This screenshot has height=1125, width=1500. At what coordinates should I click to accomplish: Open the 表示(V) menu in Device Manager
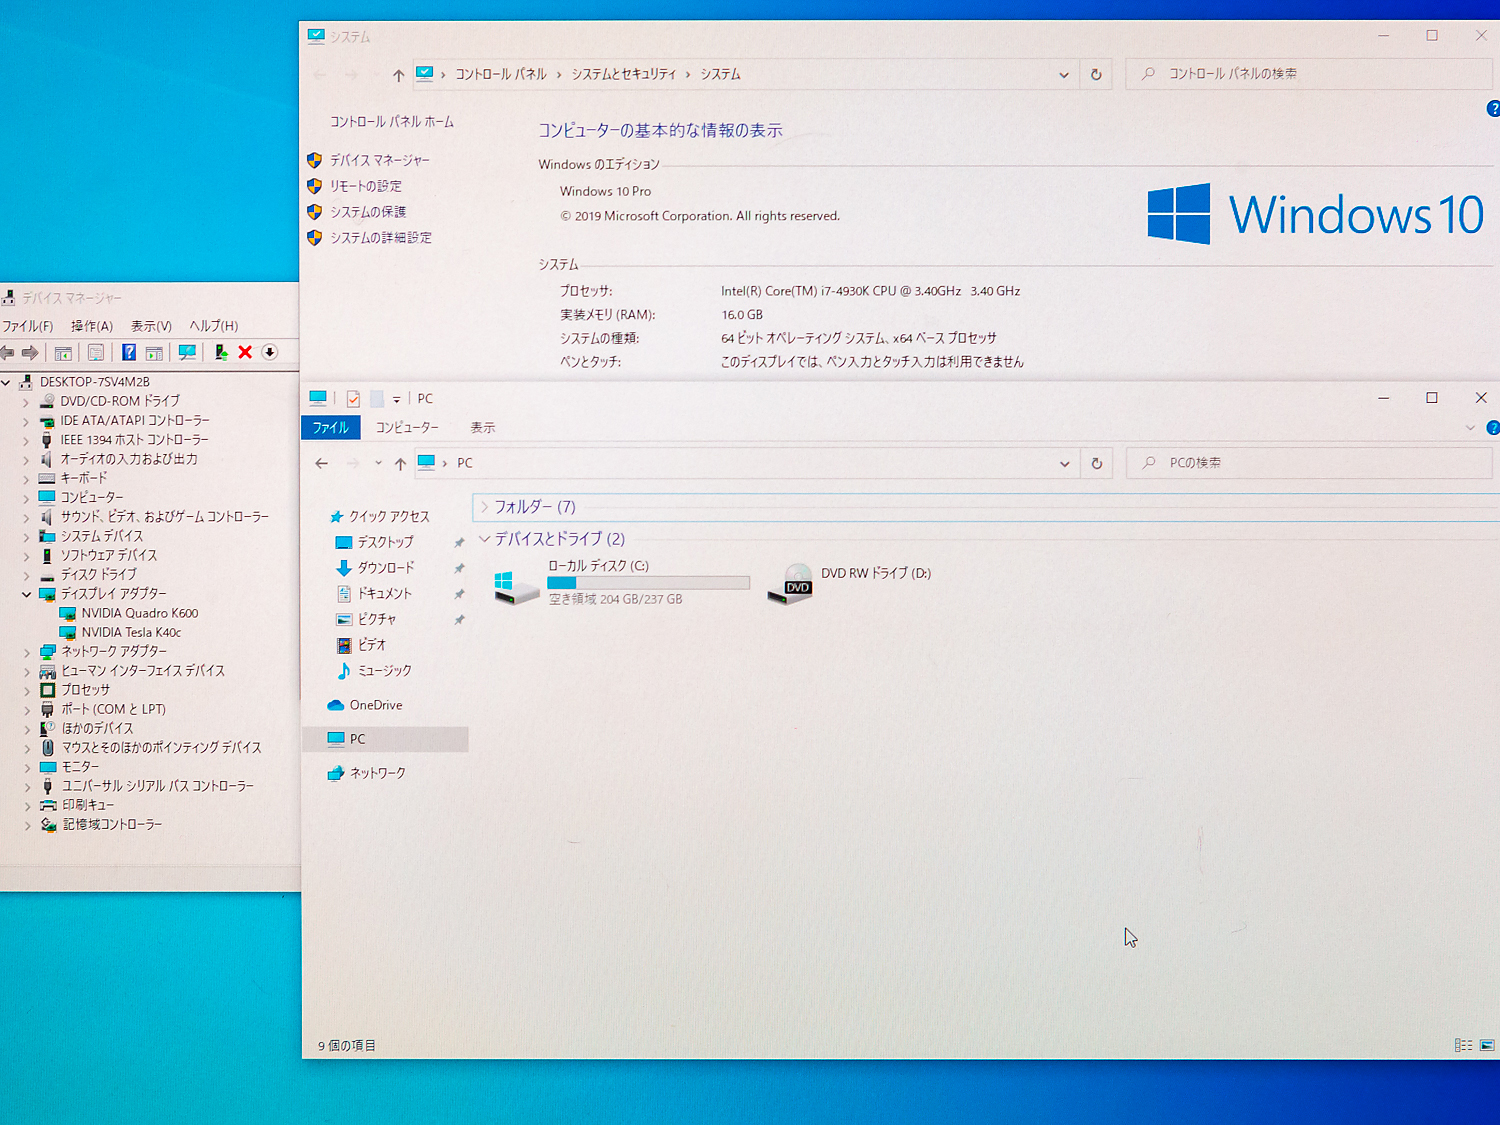[x=151, y=326]
